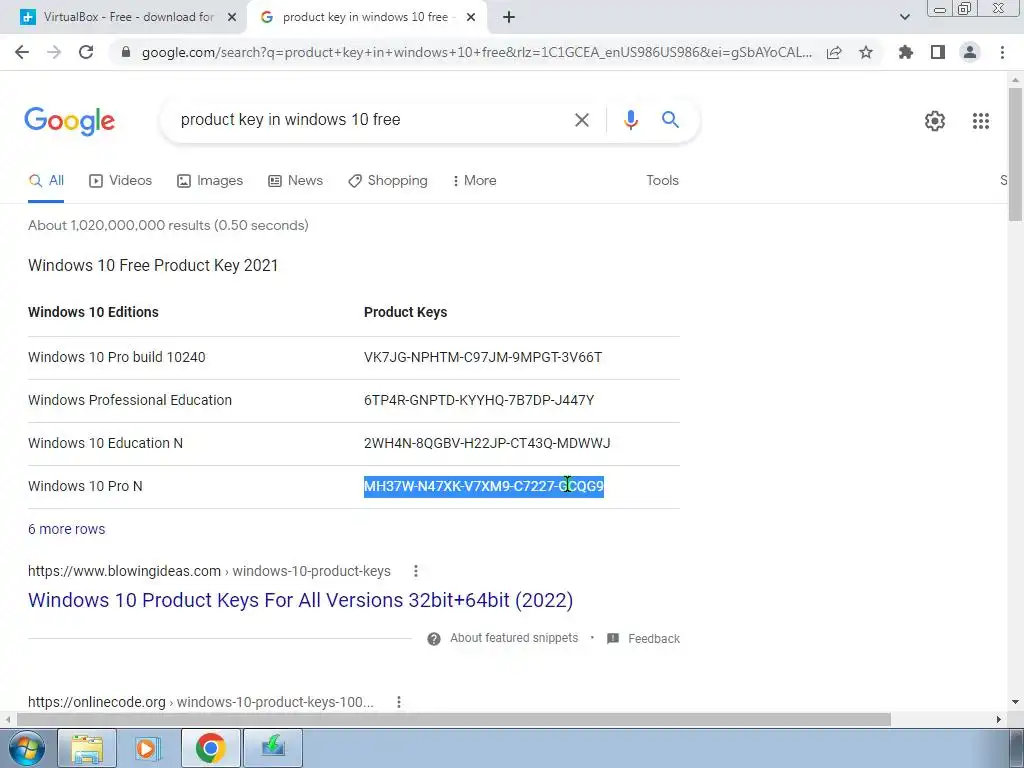Share this page via share icon
This screenshot has height=768, width=1024.
click(834, 52)
